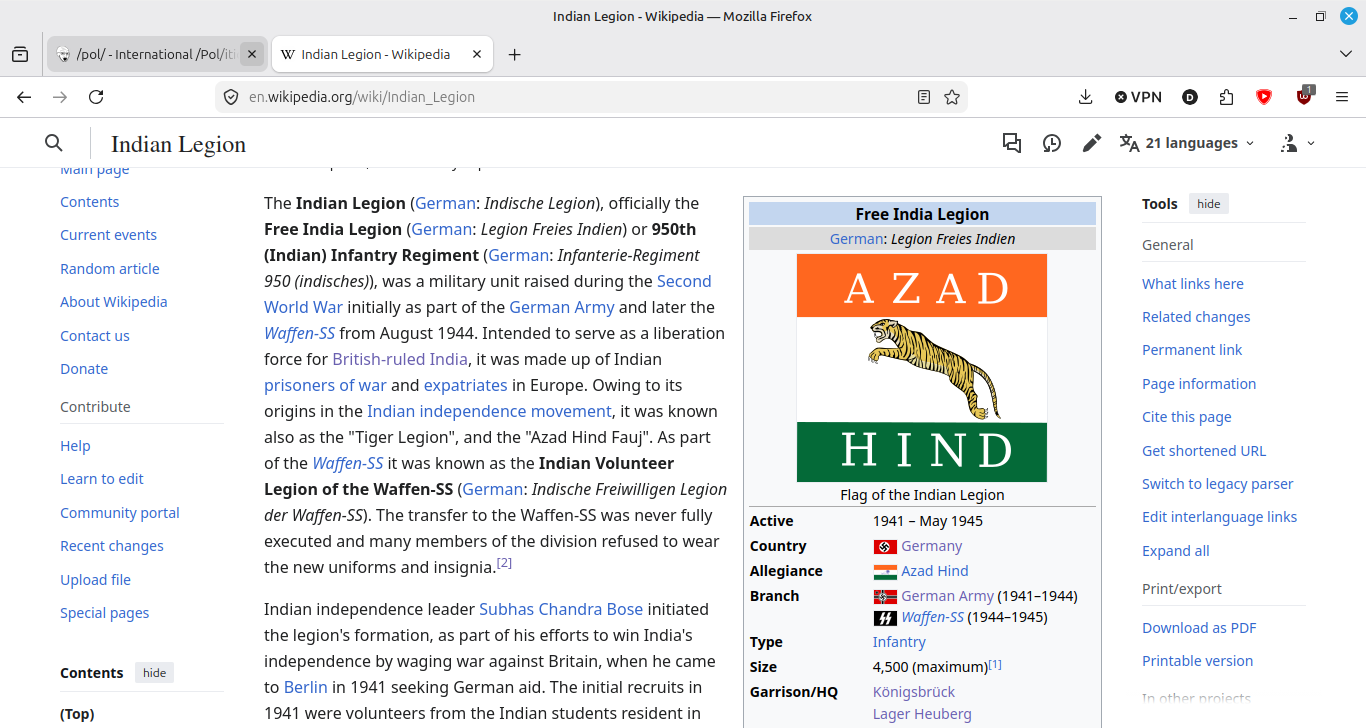
Task: Switch to the /pol/ International tab
Action: click(x=157, y=54)
